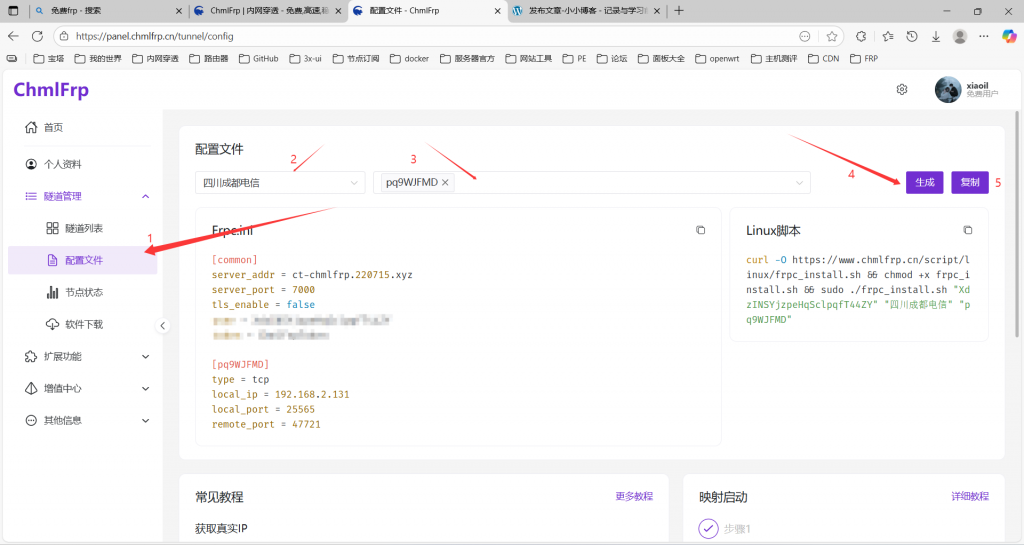Open 更多教程 link

(x=634, y=496)
